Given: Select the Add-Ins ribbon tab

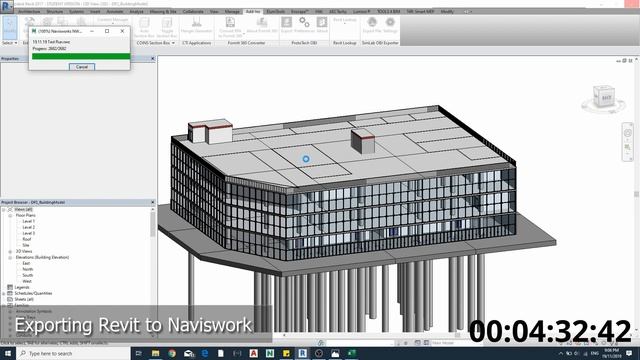Looking at the screenshot, I should point(253,12).
